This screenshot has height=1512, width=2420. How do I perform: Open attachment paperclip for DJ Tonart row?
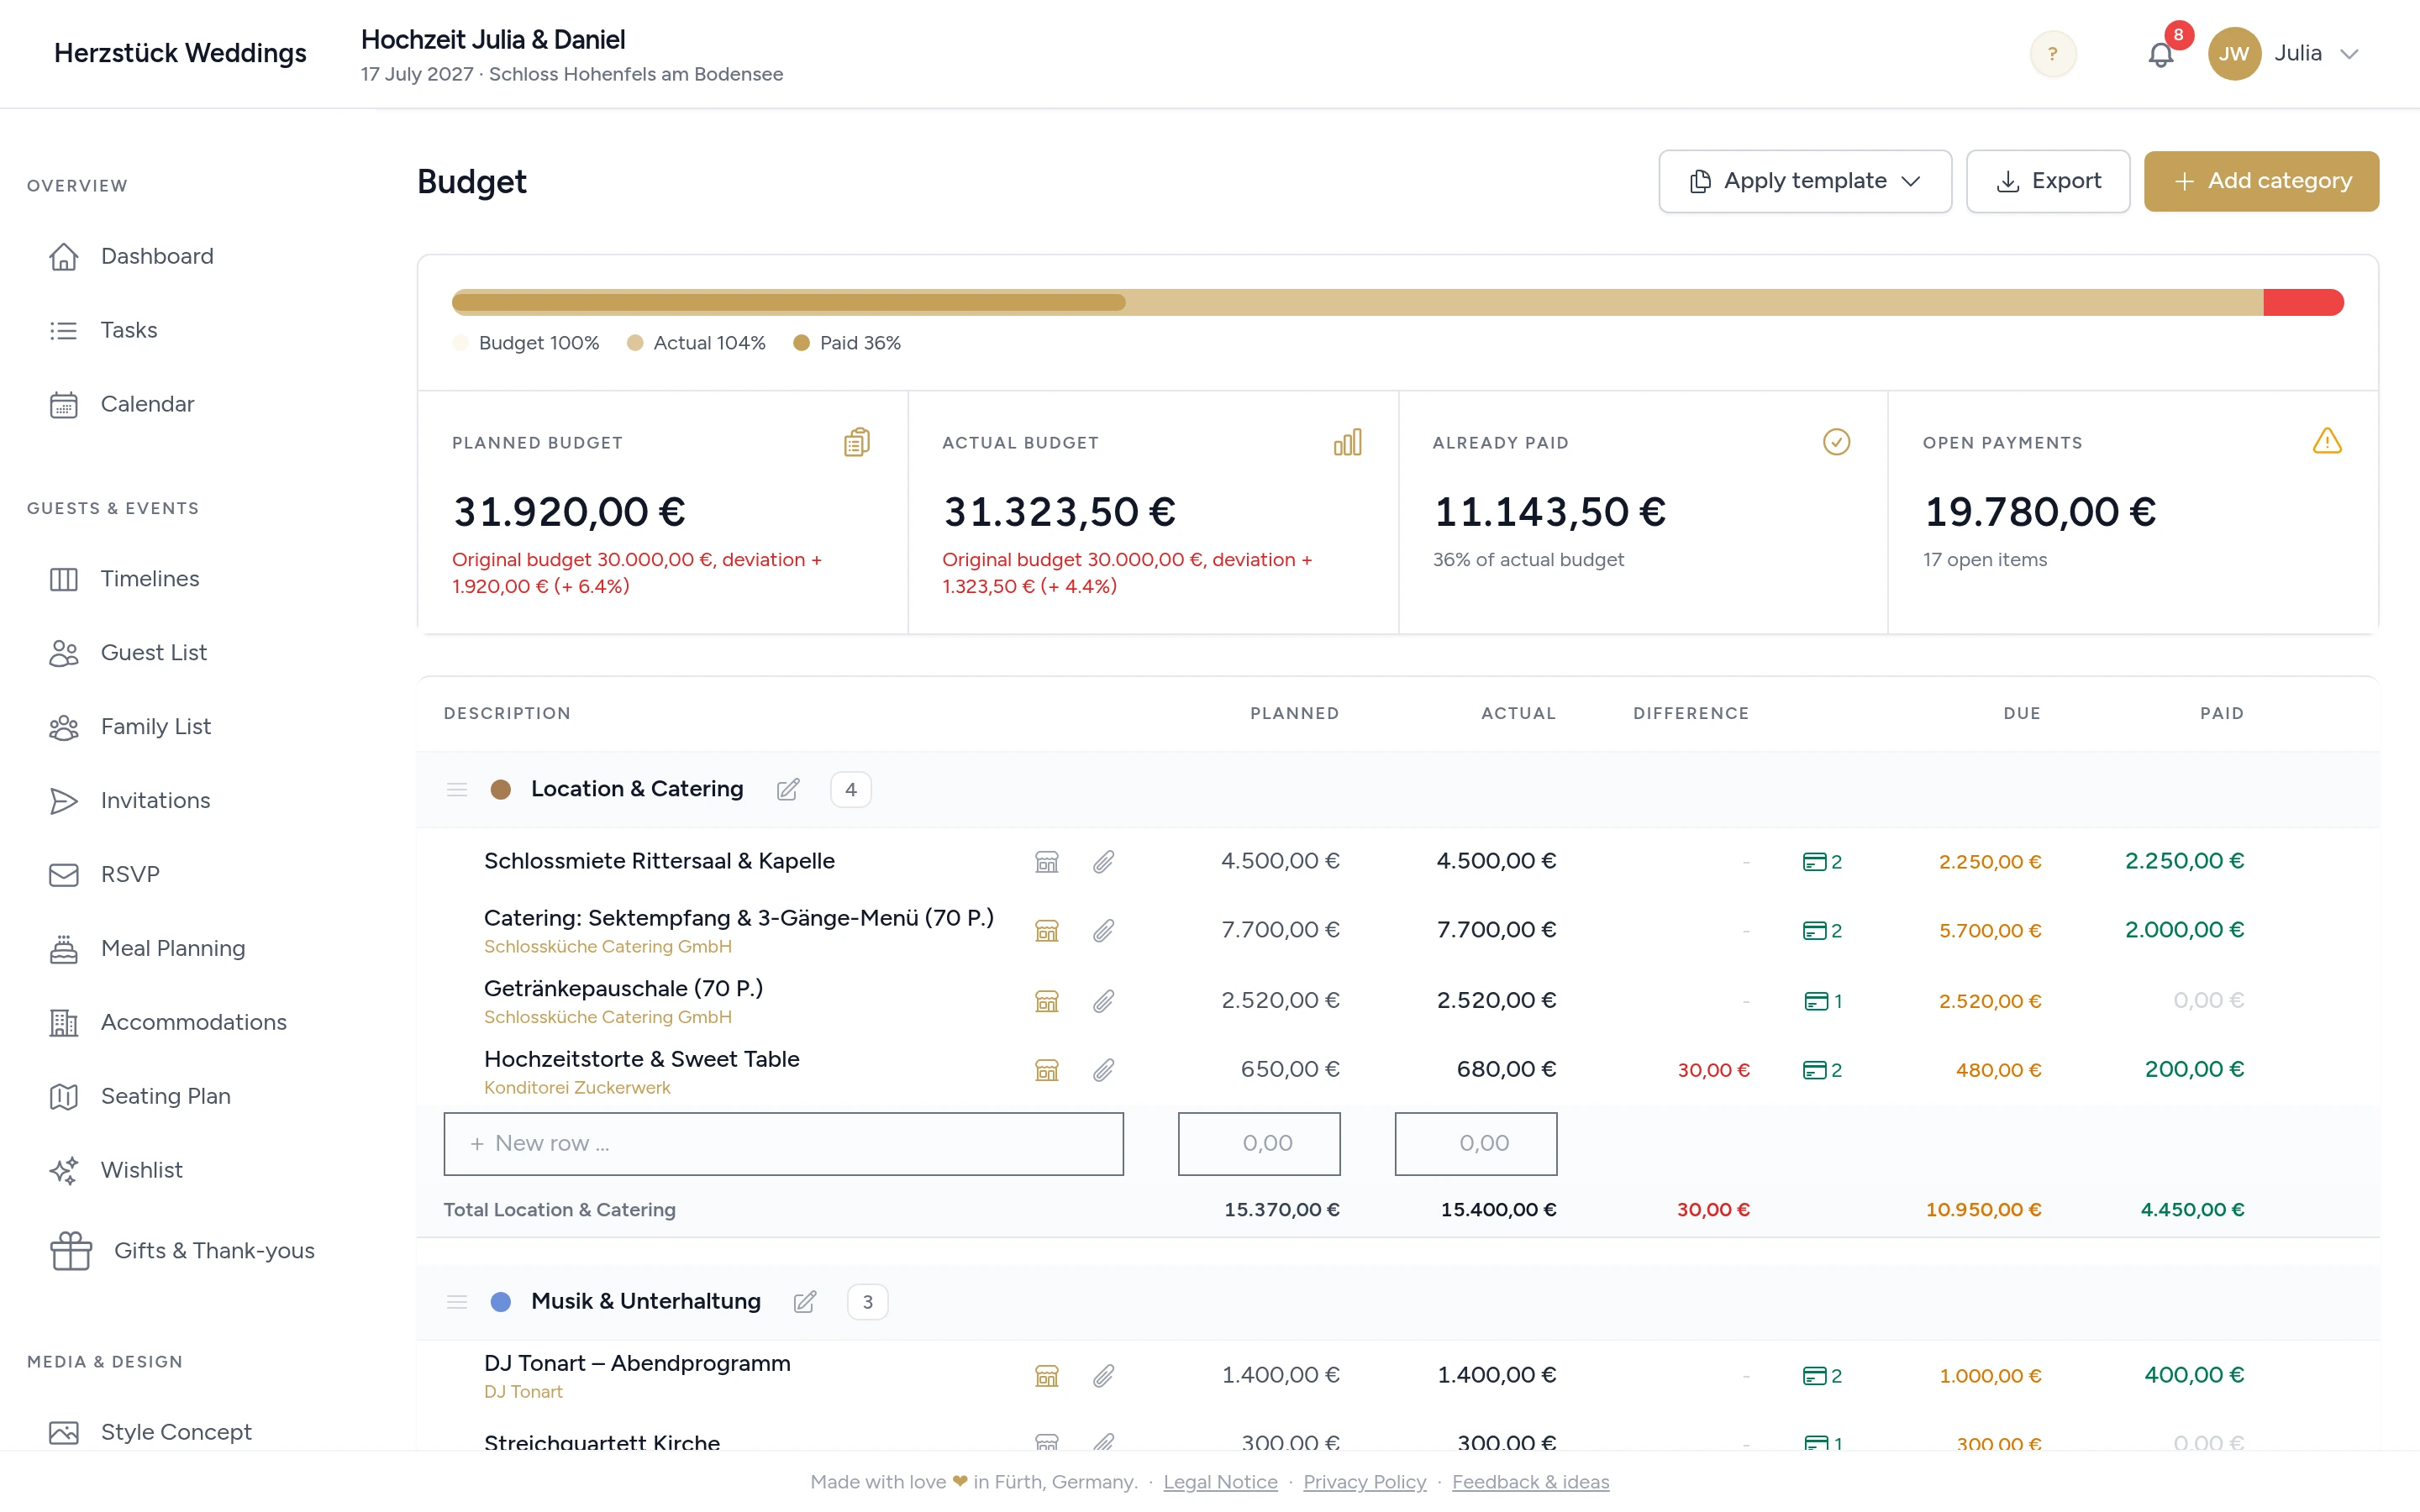[x=1103, y=1375]
